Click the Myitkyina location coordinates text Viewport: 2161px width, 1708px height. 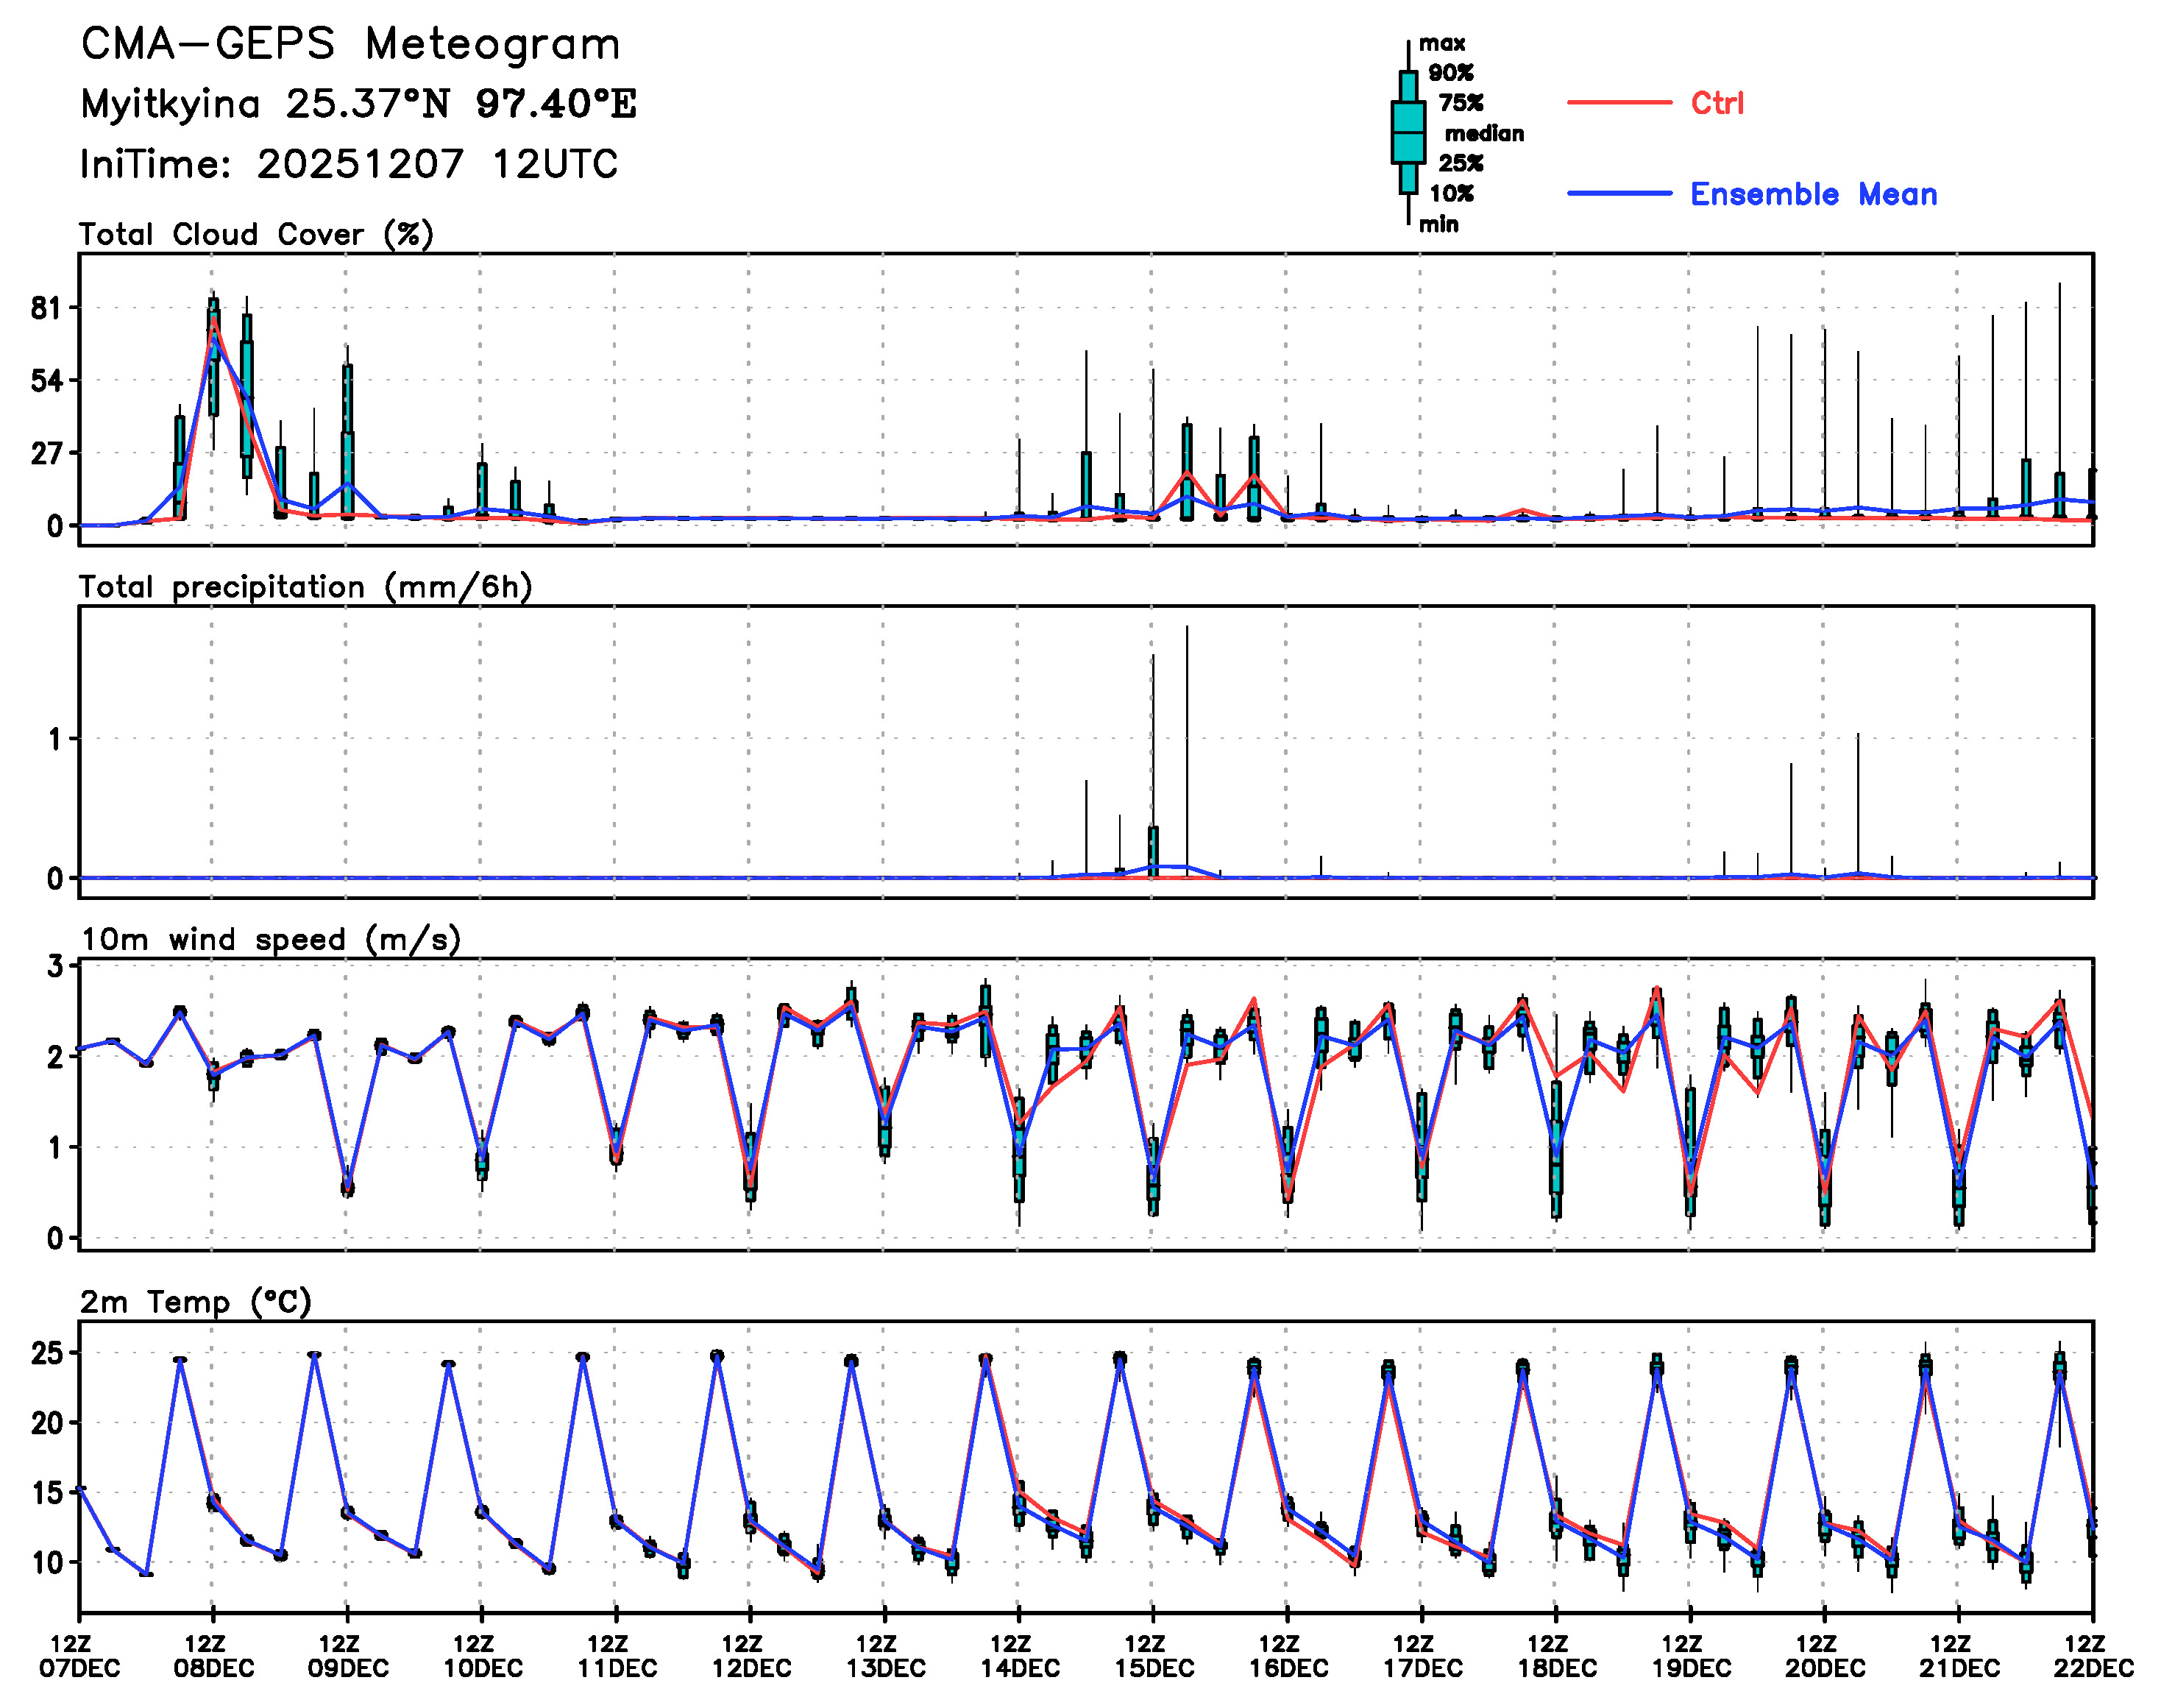pyautogui.click(x=358, y=103)
